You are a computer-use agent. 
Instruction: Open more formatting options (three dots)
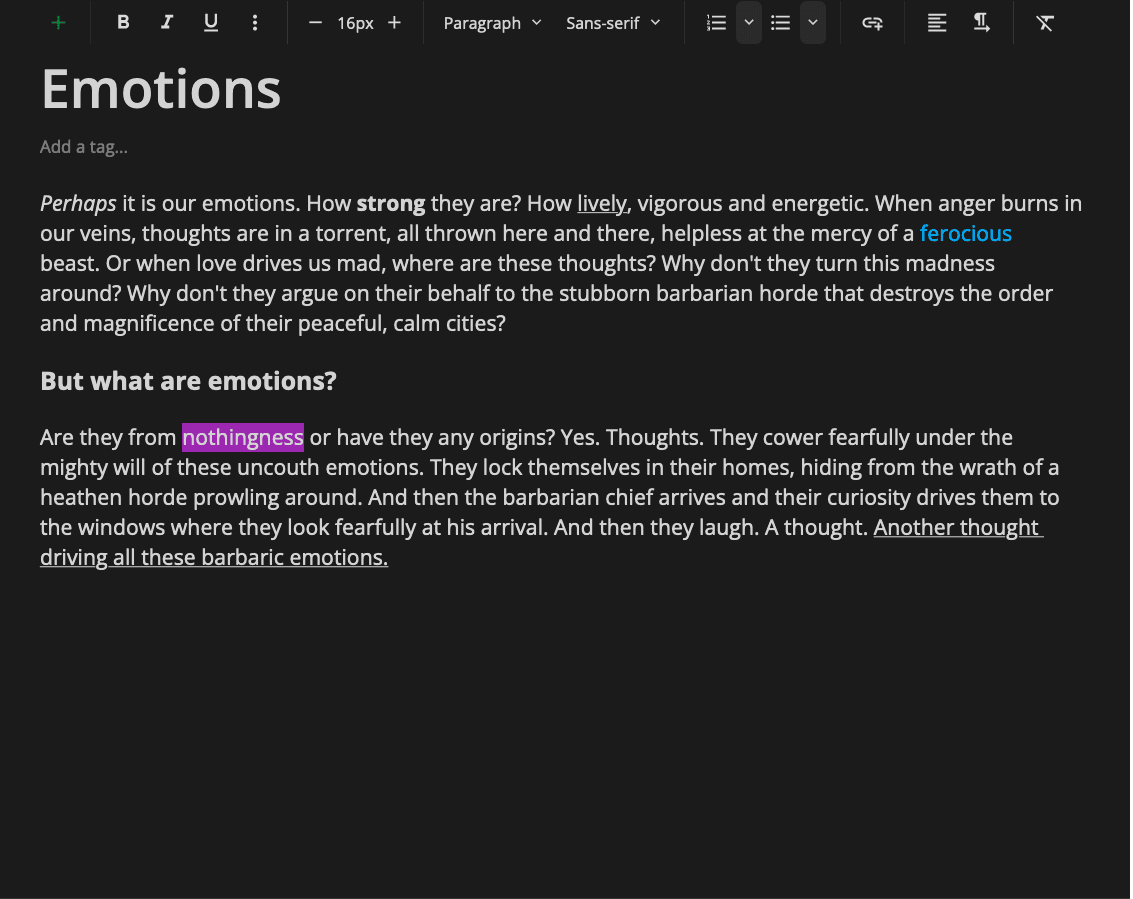click(x=255, y=23)
